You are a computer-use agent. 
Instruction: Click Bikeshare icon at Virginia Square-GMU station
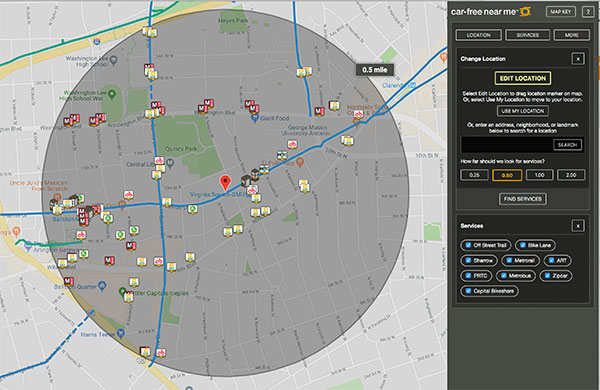[251, 190]
